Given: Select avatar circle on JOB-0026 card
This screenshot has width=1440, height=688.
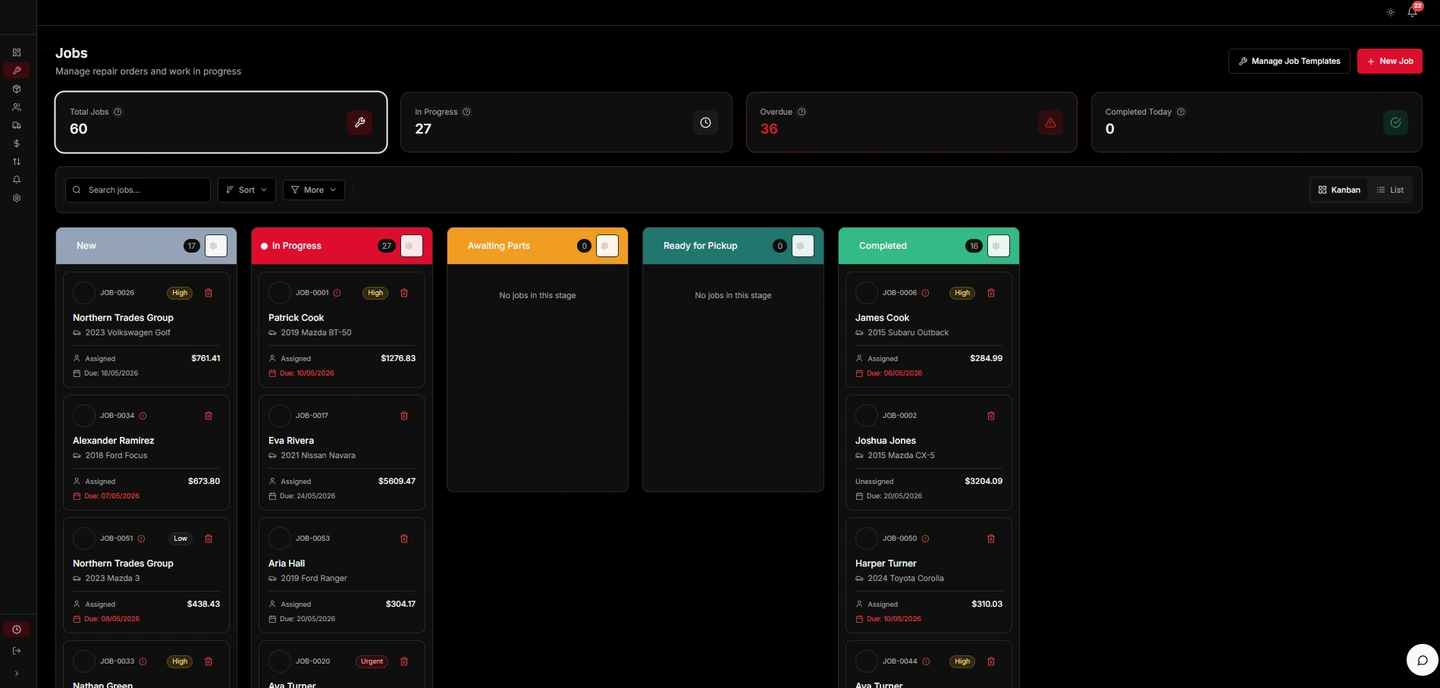Looking at the screenshot, I should point(84,293).
